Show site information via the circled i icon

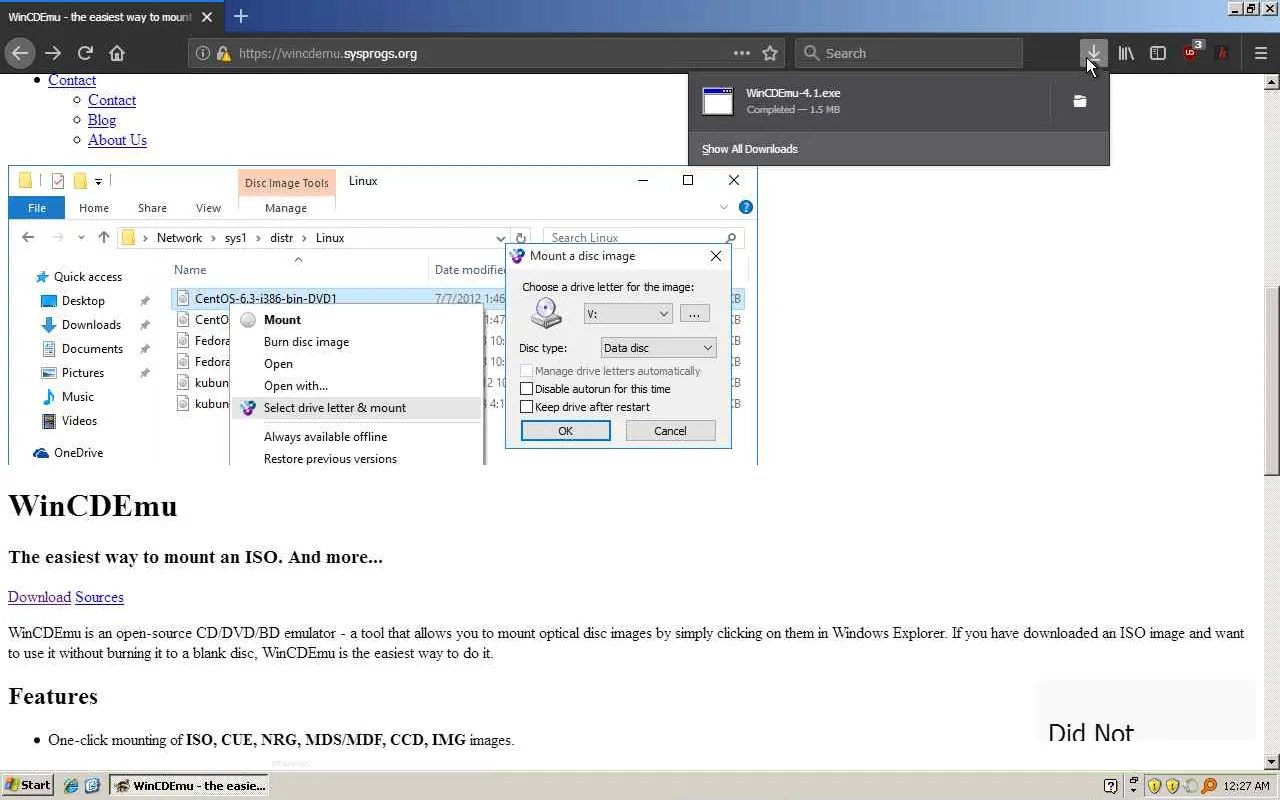pyautogui.click(x=202, y=53)
